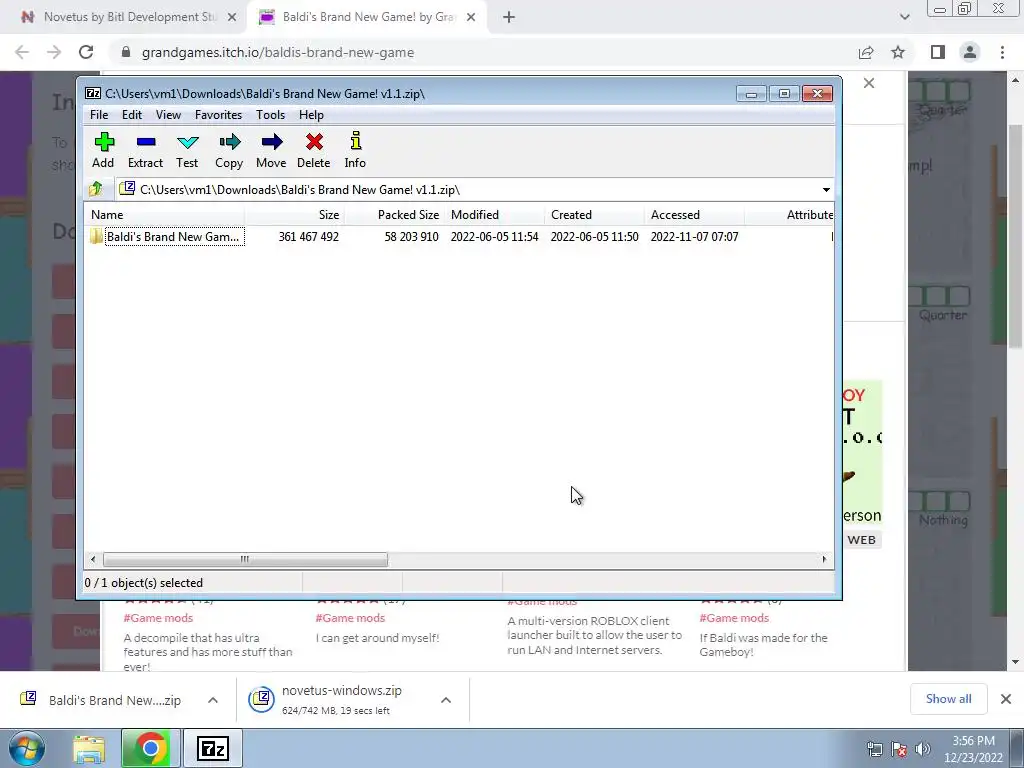Bookmark this page with the star icon
This screenshot has height=768, width=1024.
(898, 52)
